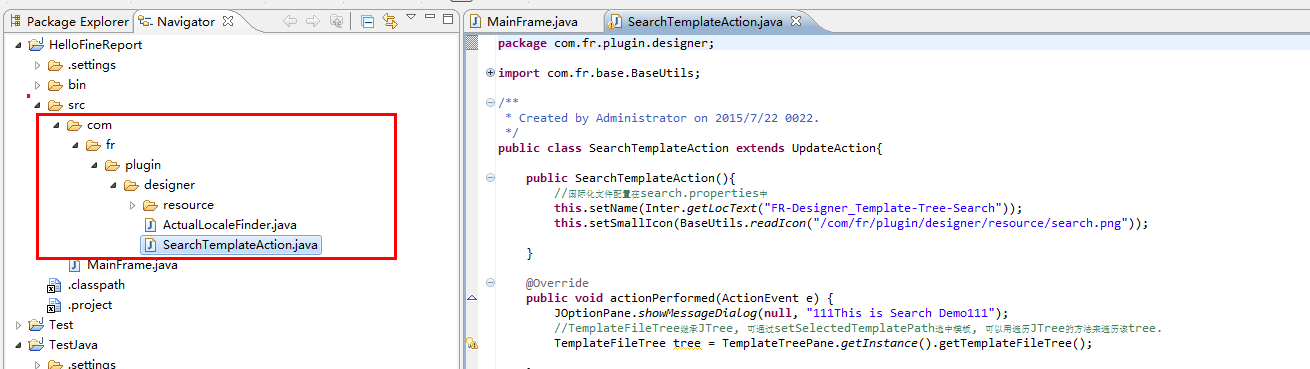Select the .classpath file
This screenshot has height=369, width=1310.
tap(86, 285)
